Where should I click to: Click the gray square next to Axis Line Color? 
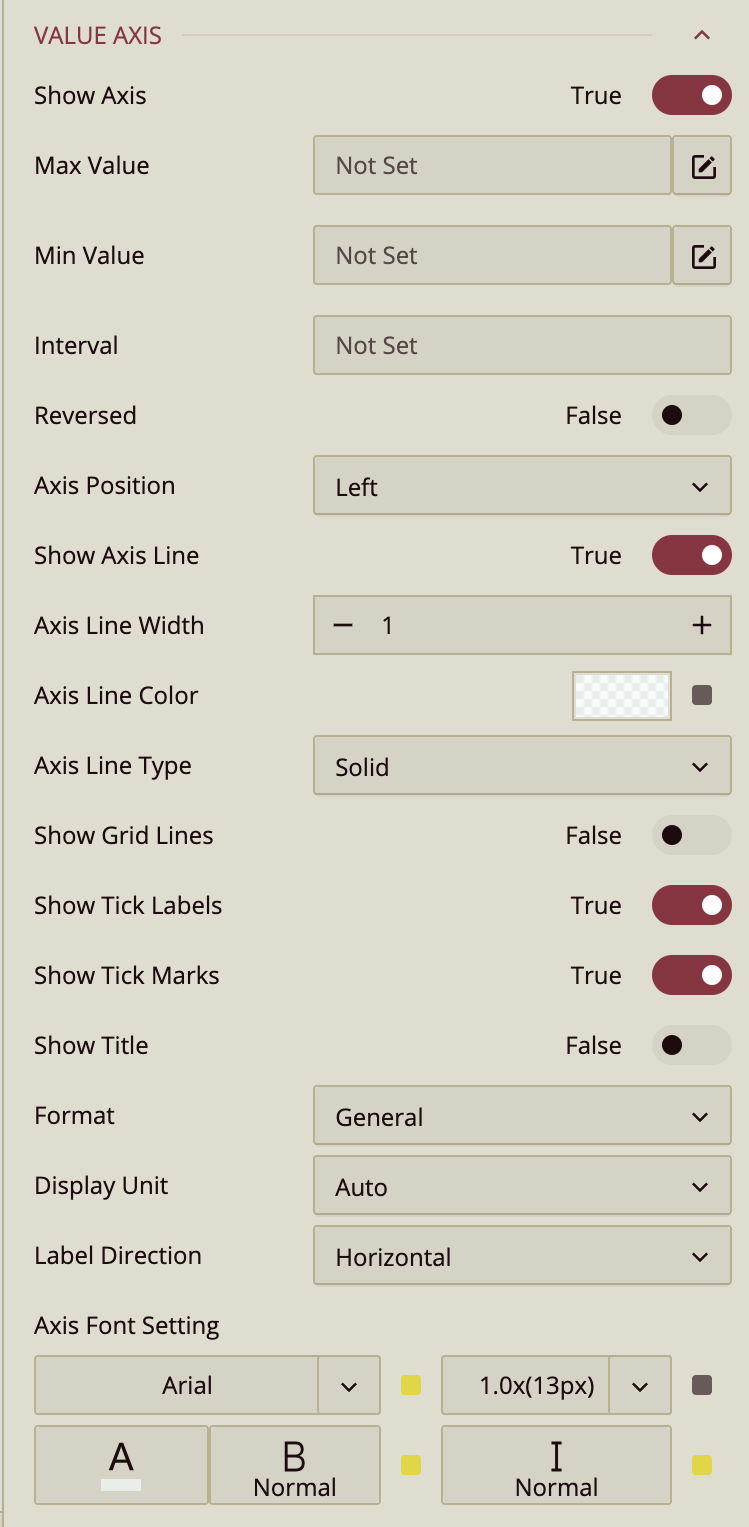pyautogui.click(x=702, y=695)
